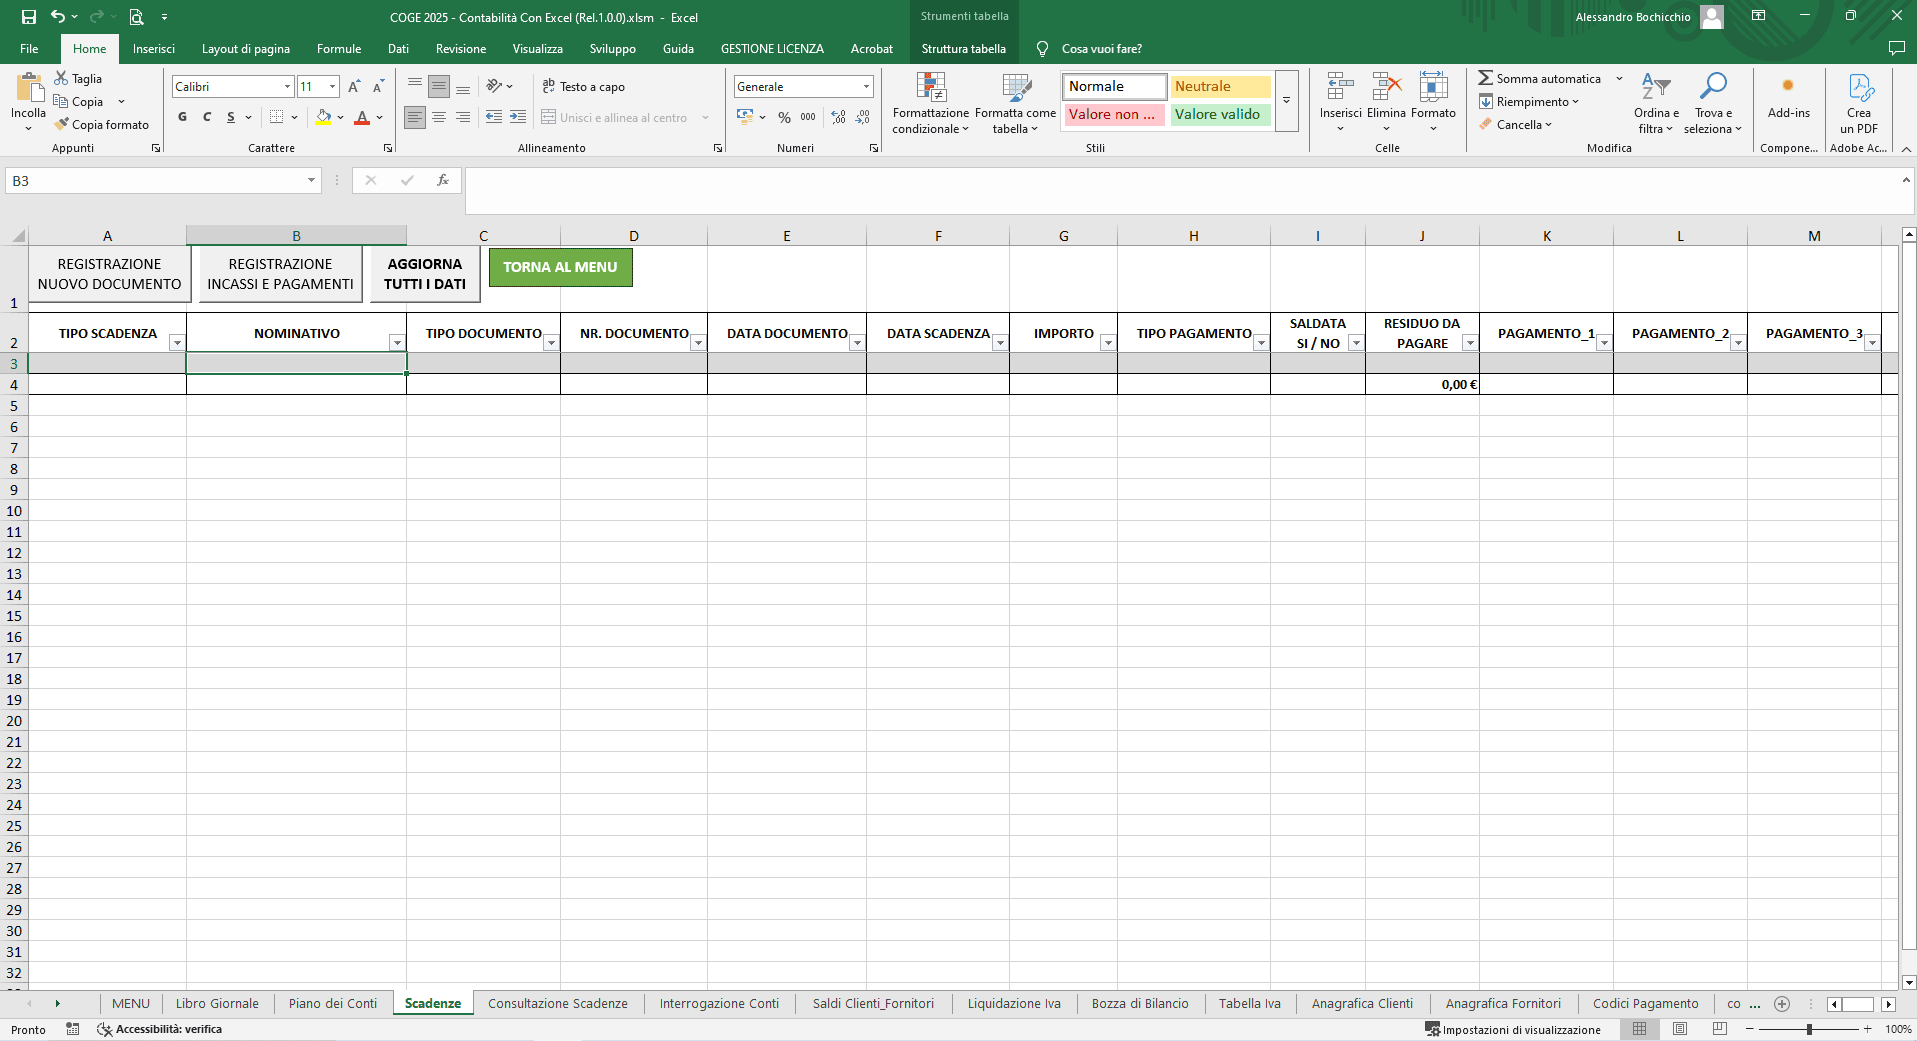1917x1041 pixels.
Task: Open Trova e seleziona magnifier
Action: (x=1713, y=87)
